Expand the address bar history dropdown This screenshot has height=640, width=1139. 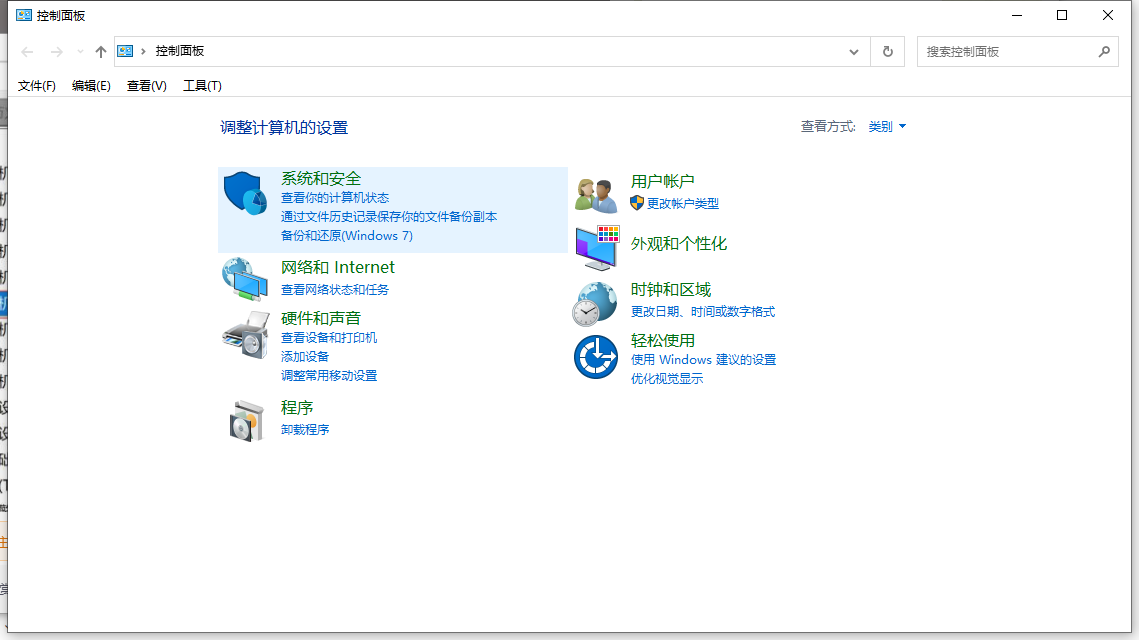(x=854, y=52)
